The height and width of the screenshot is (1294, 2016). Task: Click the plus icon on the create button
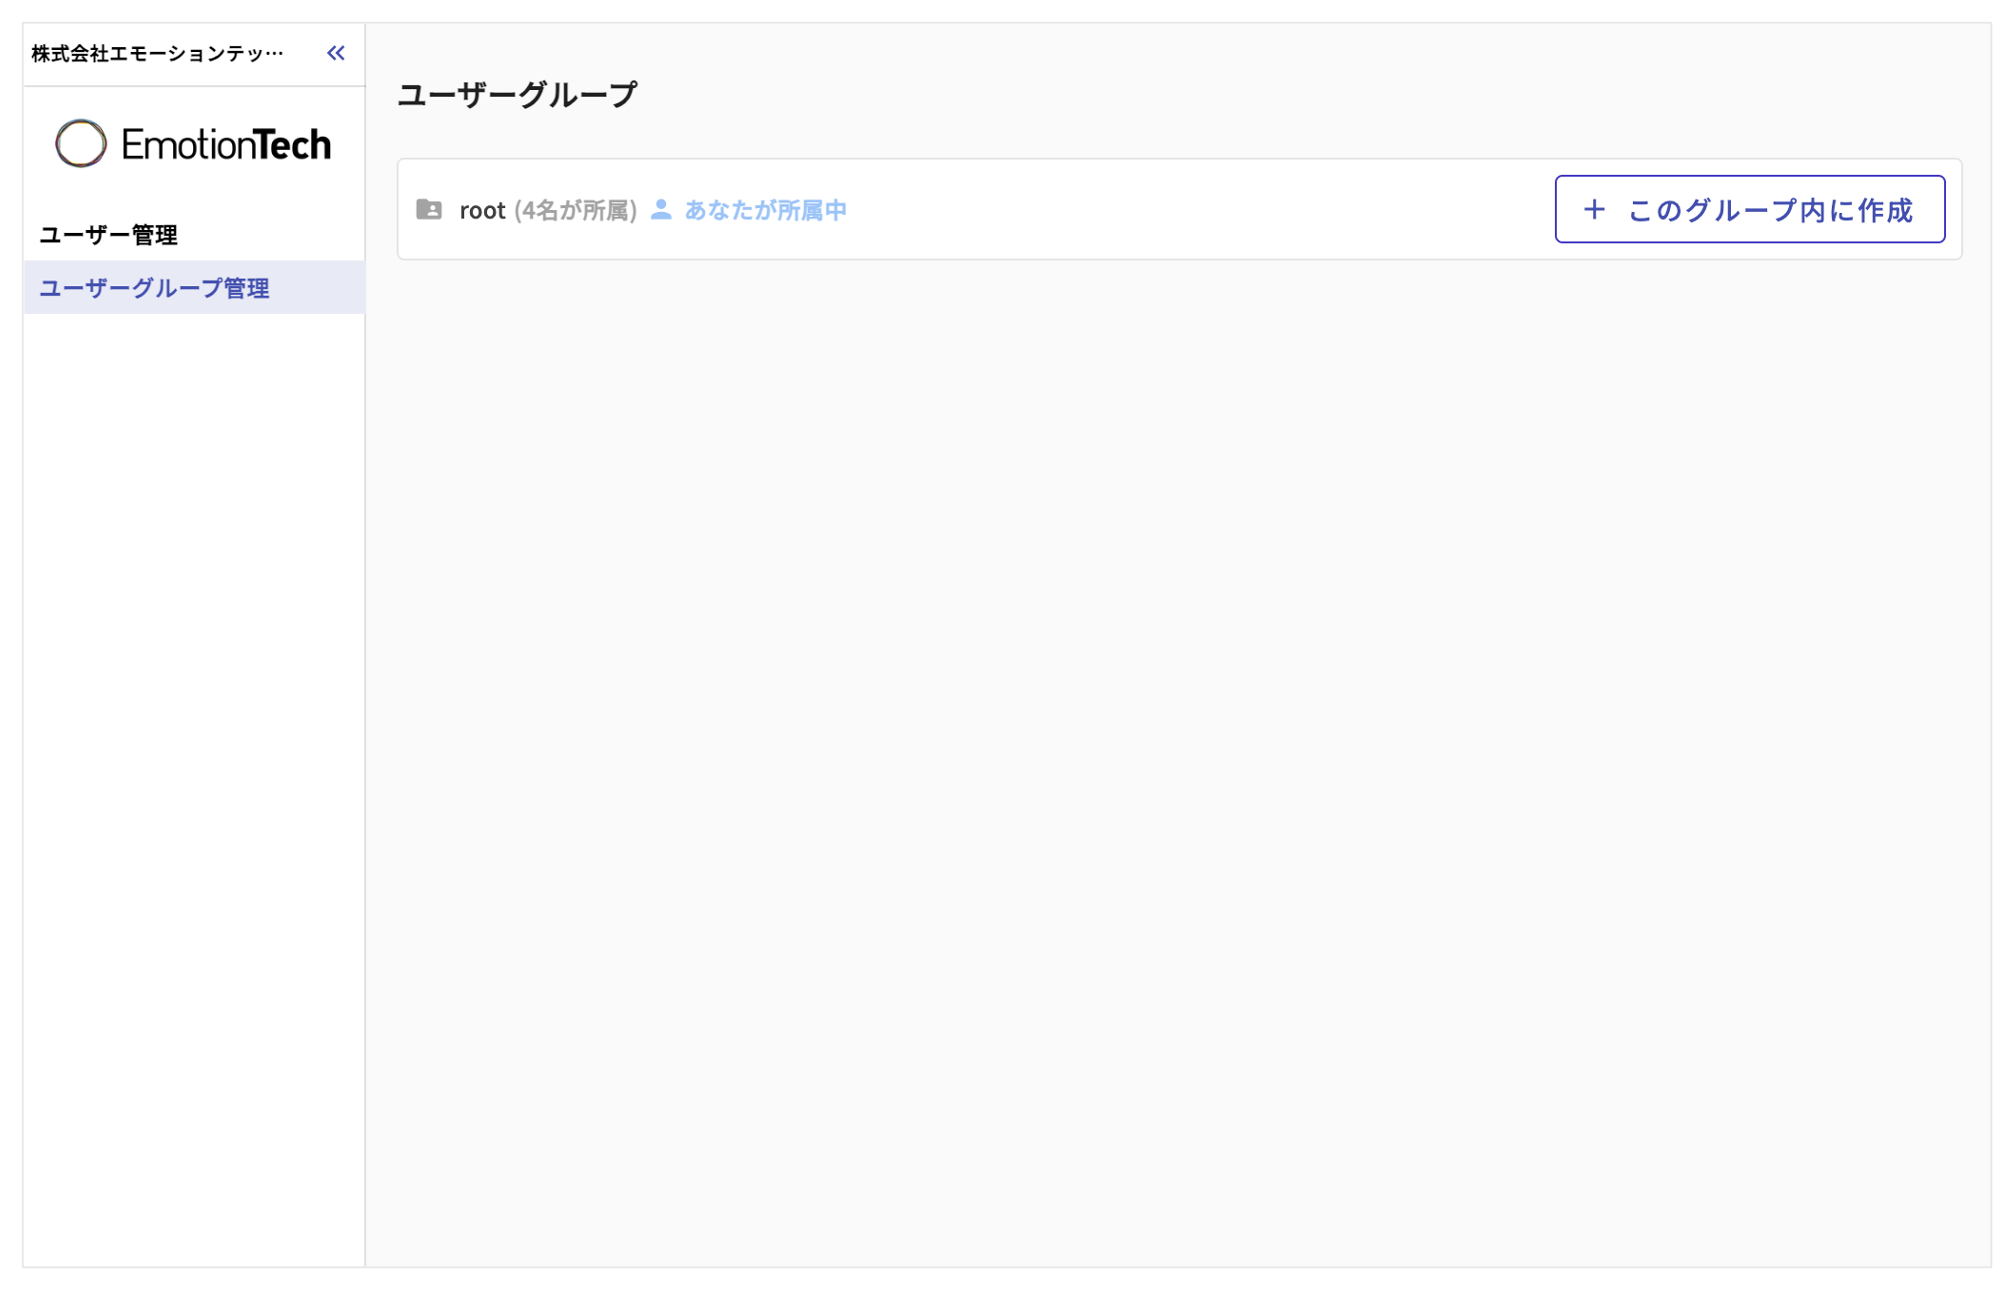[1594, 210]
